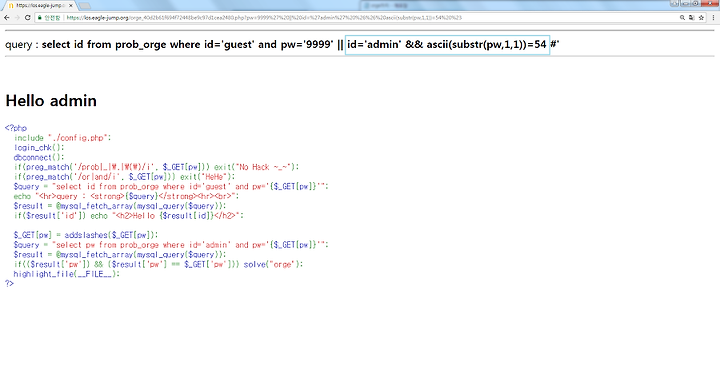This screenshot has width=720, height=389.
Task: Click the "Hello admin" heading
Action: click(51, 101)
